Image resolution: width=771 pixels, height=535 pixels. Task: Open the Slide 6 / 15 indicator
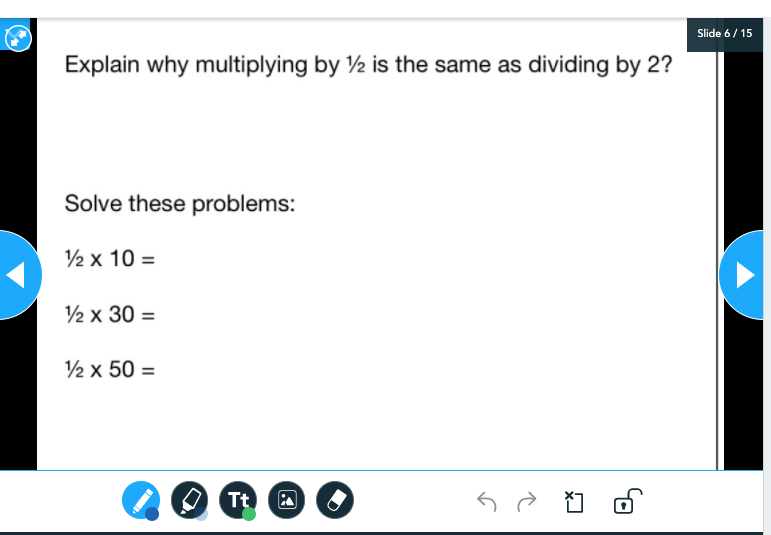point(724,33)
